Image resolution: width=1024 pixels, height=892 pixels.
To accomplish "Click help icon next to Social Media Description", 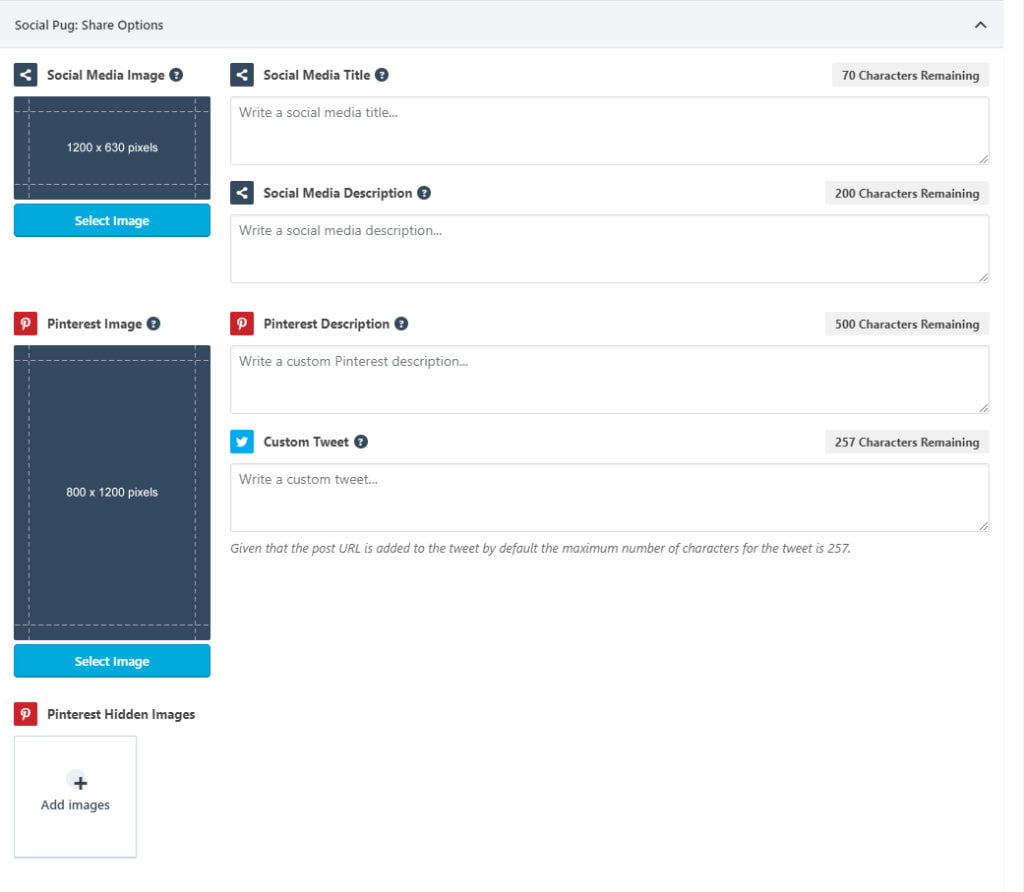I will point(424,193).
